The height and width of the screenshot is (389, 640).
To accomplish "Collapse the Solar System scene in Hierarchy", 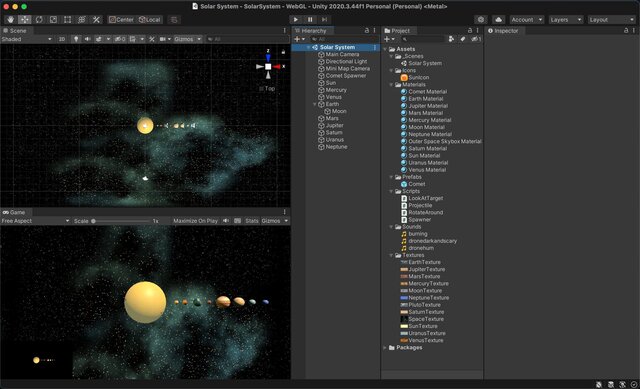I will [x=308, y=47].
